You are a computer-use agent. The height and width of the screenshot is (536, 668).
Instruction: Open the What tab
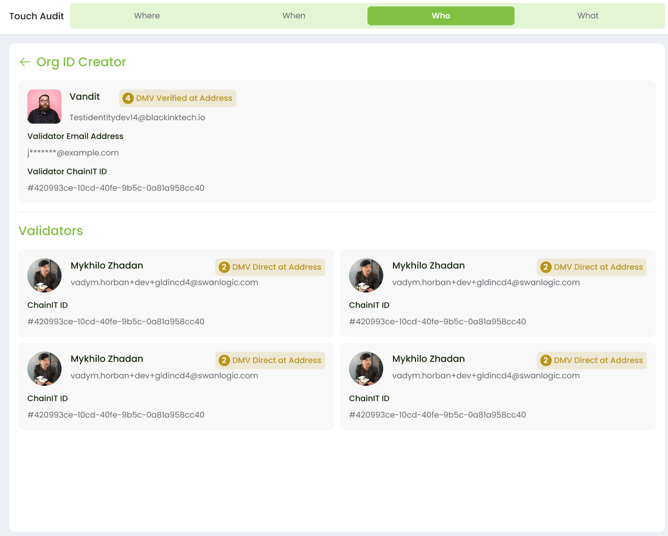(588, 16)
